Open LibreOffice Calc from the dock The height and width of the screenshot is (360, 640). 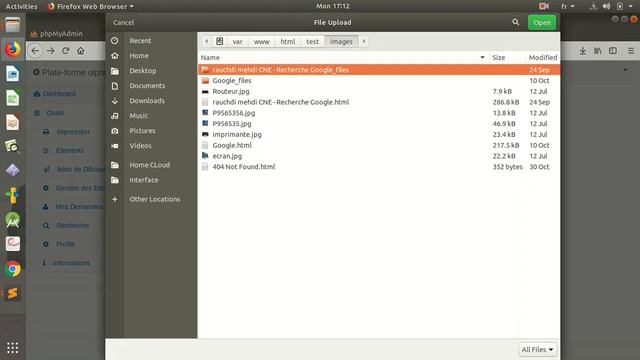(x=13, y=98)
